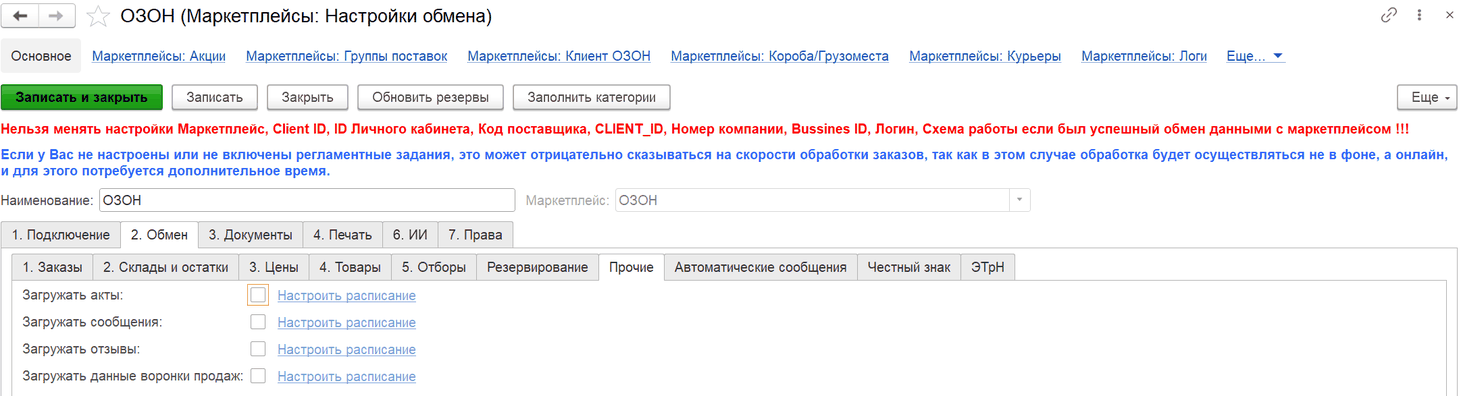Select the 2. Обмен tab
The width and height of the screenshot is (1461, 396).
(159, 235)
